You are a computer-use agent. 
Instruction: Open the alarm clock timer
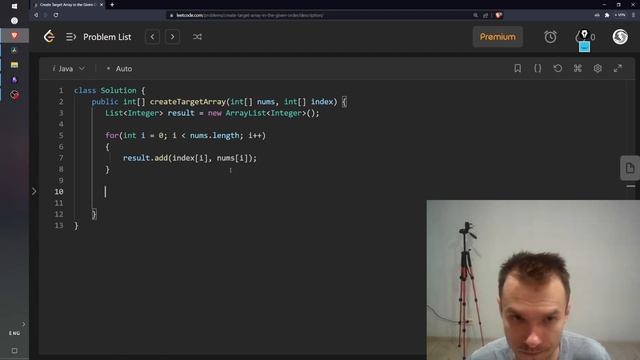click(x=550, y=37)
